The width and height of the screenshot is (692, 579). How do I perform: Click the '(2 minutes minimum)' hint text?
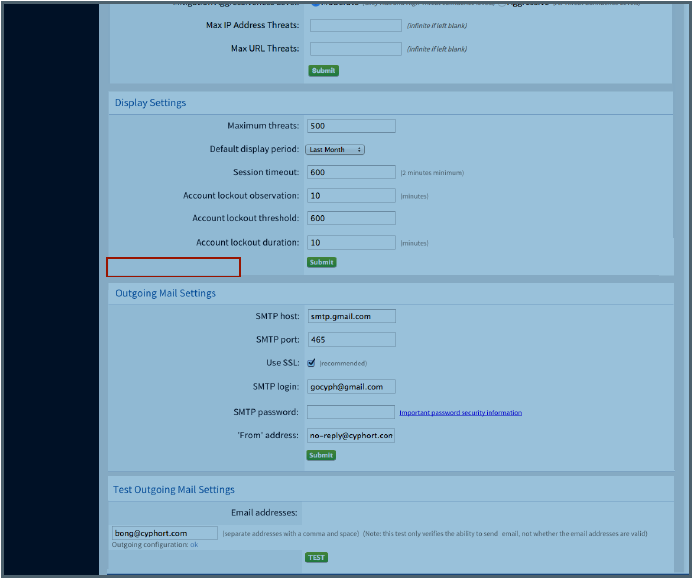(432, 173)
